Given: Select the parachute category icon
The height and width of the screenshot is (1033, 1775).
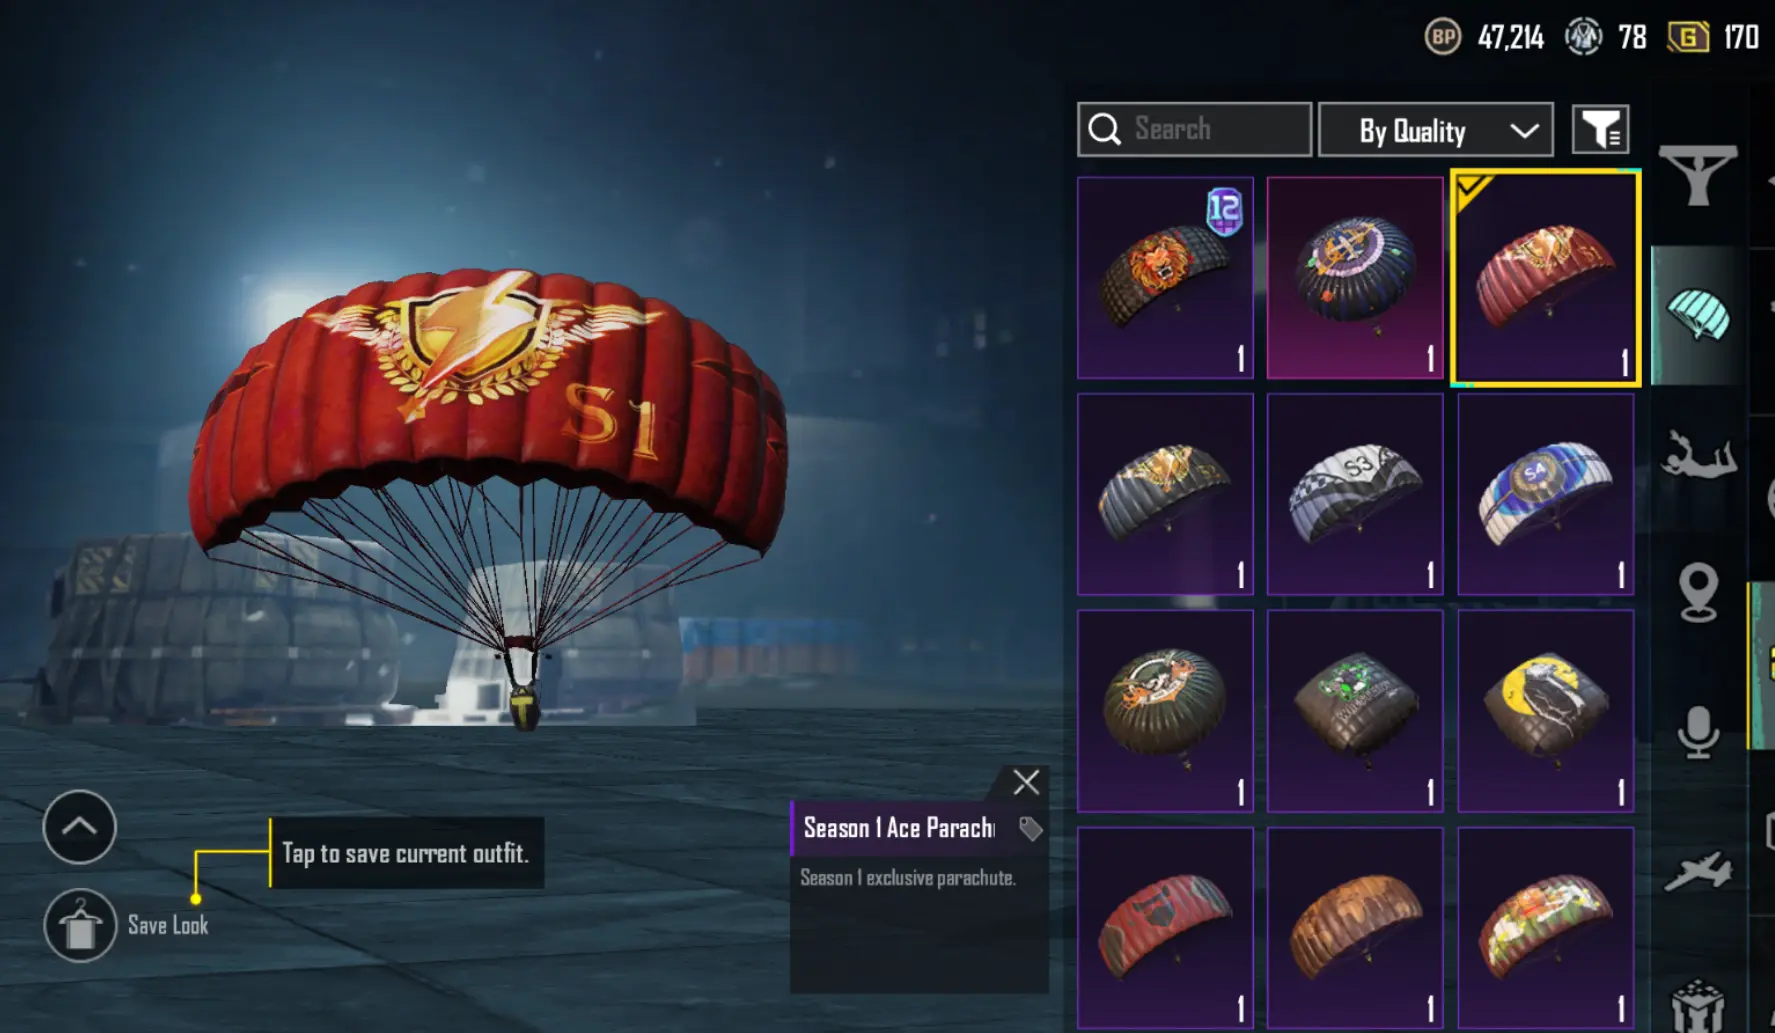Looking at the screenshot, I should click(x=1698, y=316).
